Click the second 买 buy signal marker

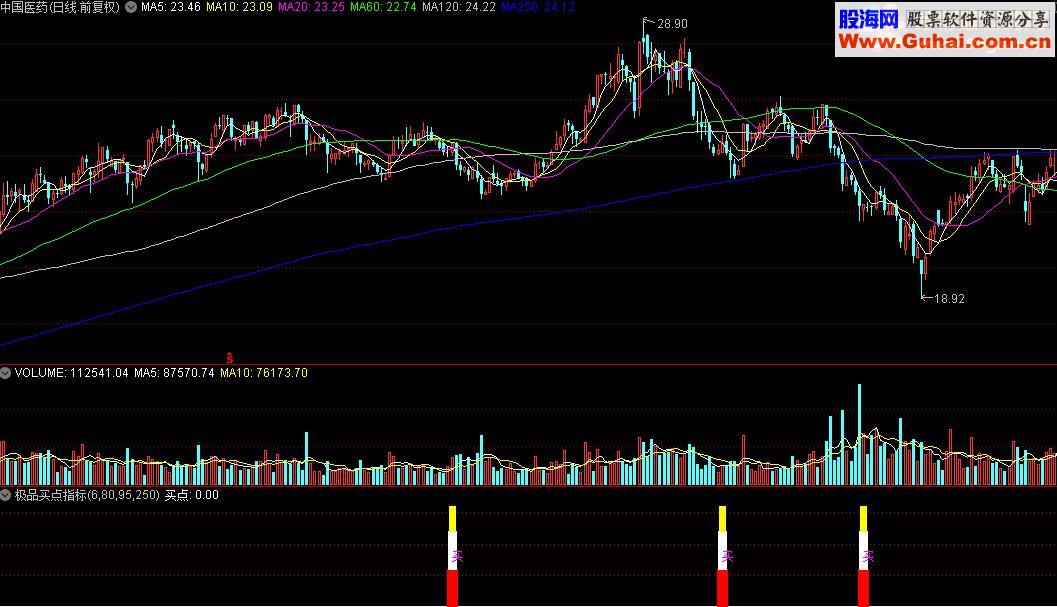tap(727, 556)
